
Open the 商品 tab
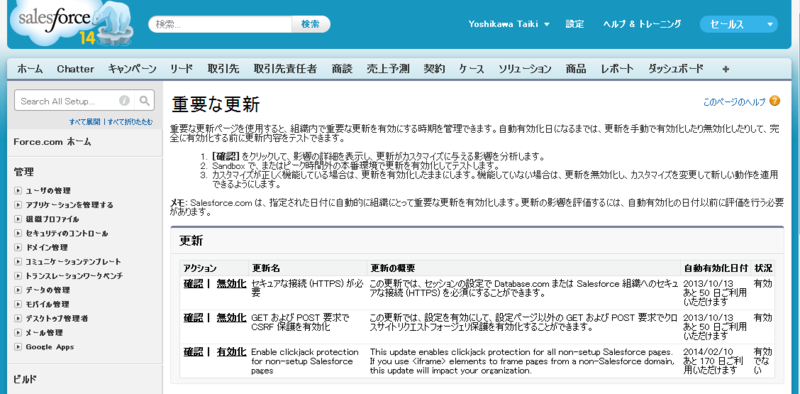click(x=576, y=69)
